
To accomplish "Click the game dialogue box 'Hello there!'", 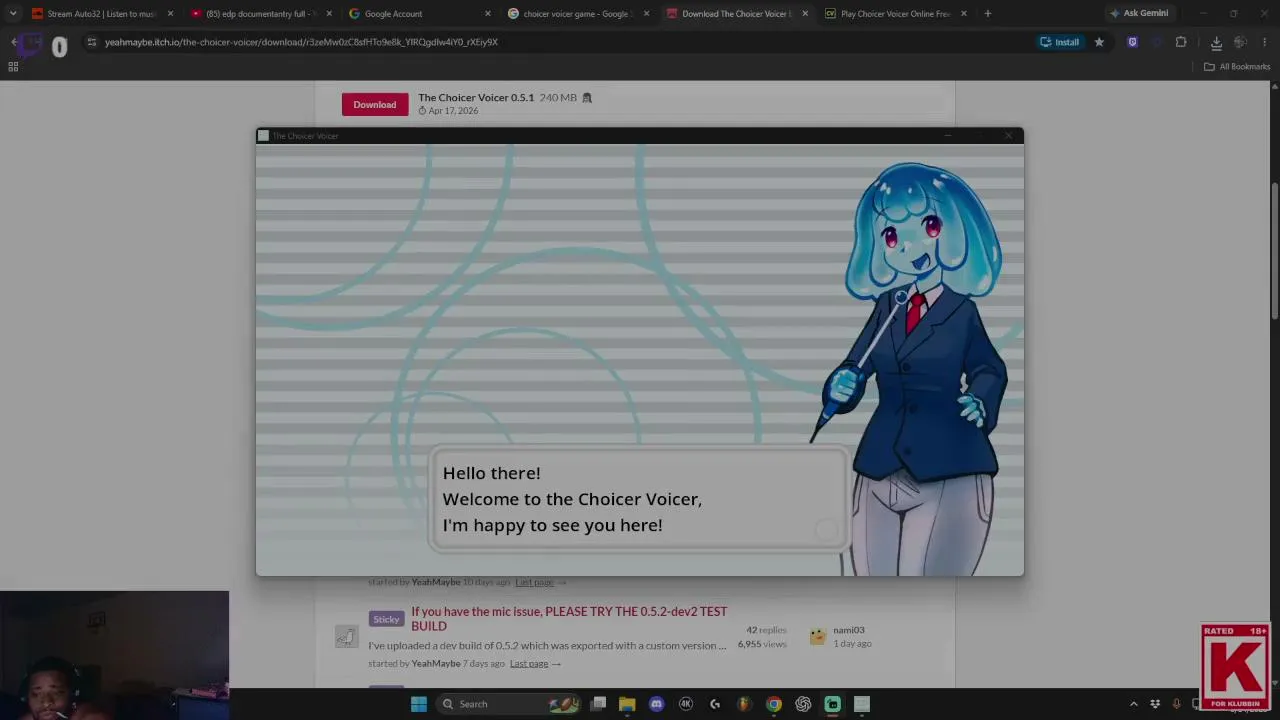I will [638, 499].
